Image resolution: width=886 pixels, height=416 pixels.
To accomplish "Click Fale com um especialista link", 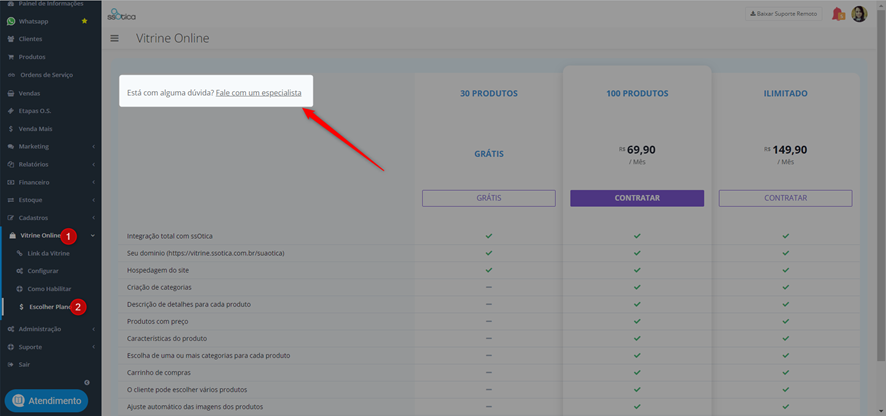I will coord(258,93).
